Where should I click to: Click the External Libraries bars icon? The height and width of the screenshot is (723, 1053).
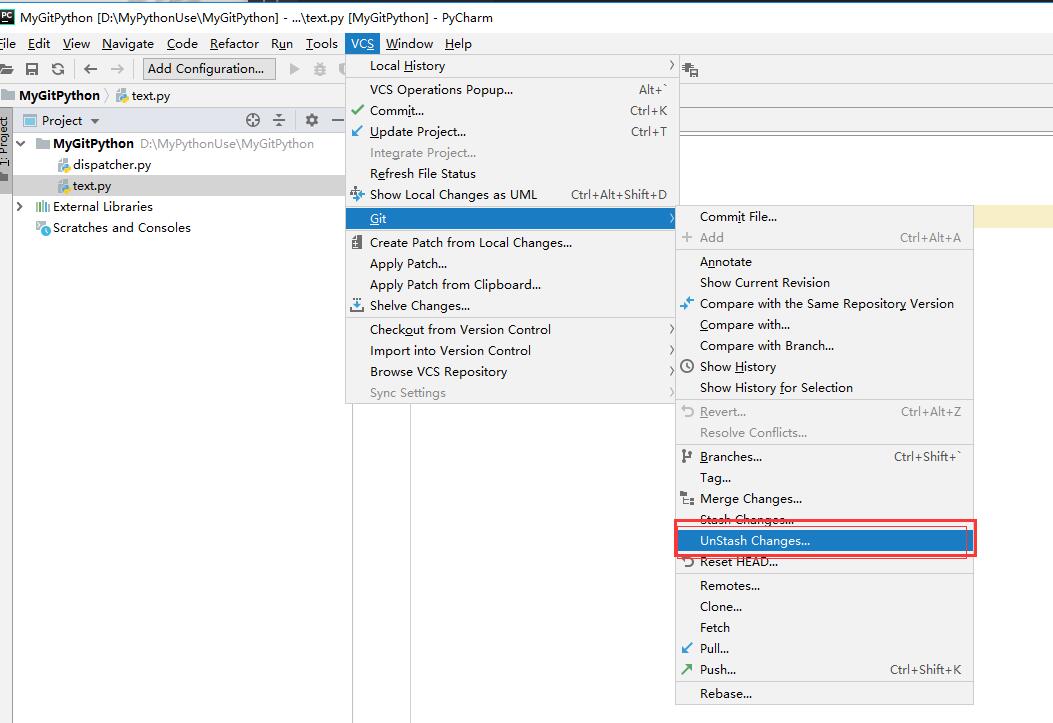pyautogui.click(x=42, y=207)
